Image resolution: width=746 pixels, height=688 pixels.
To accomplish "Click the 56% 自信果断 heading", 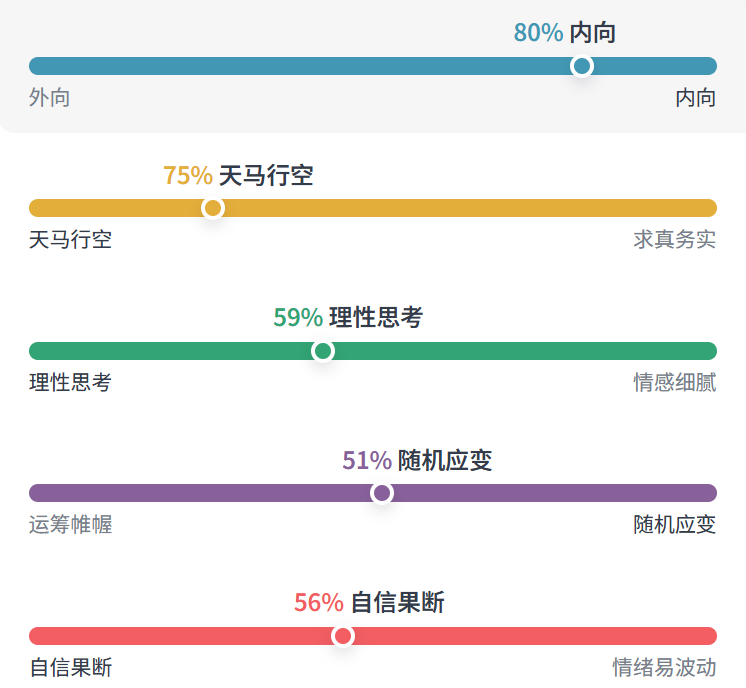I will point(369,603).
